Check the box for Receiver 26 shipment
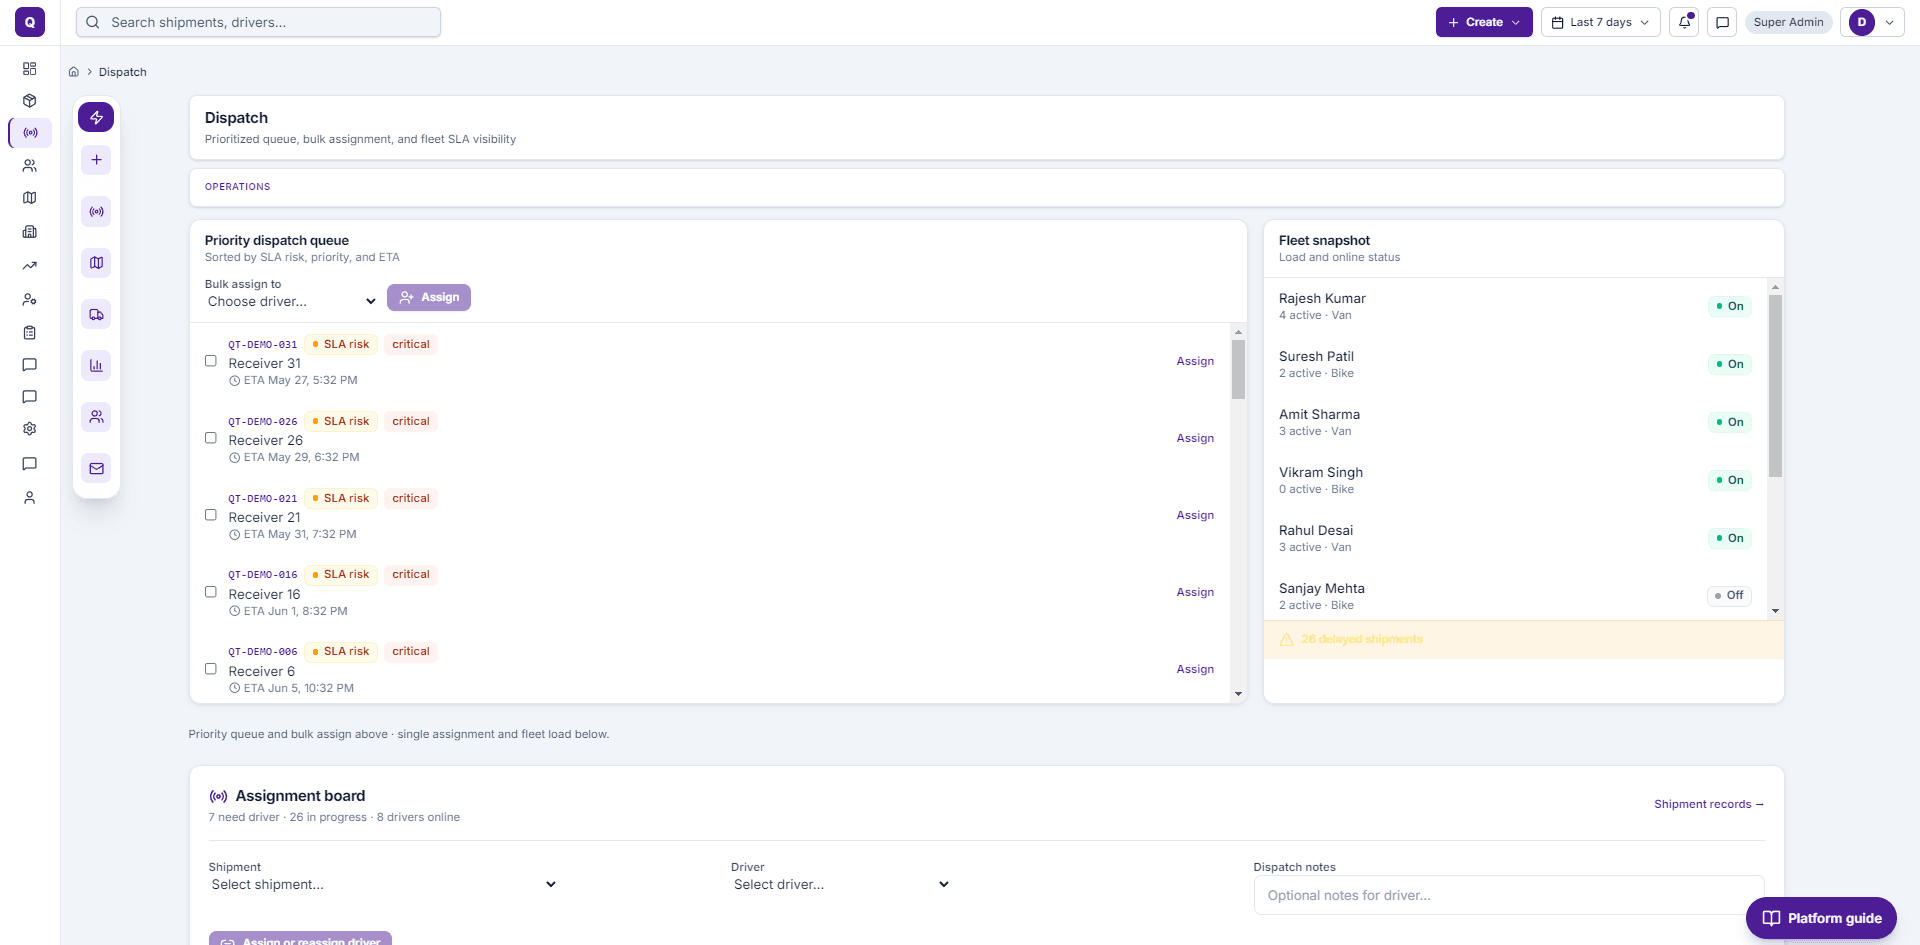 pyautogui.click(x=211, y=438)
